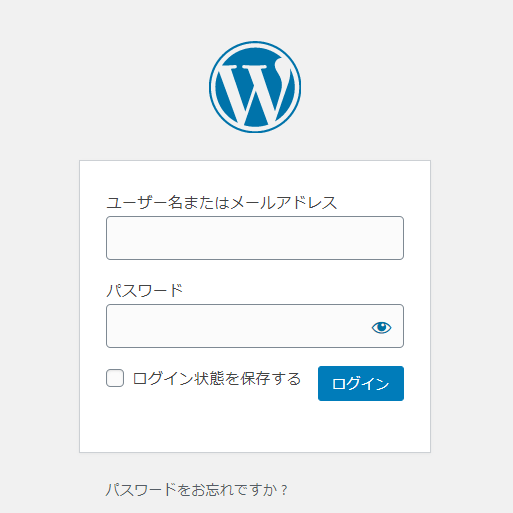
Task: Click the ユーザー名またはメールアドレス label text
Action: pyautogui.click(x=222, y=203)
